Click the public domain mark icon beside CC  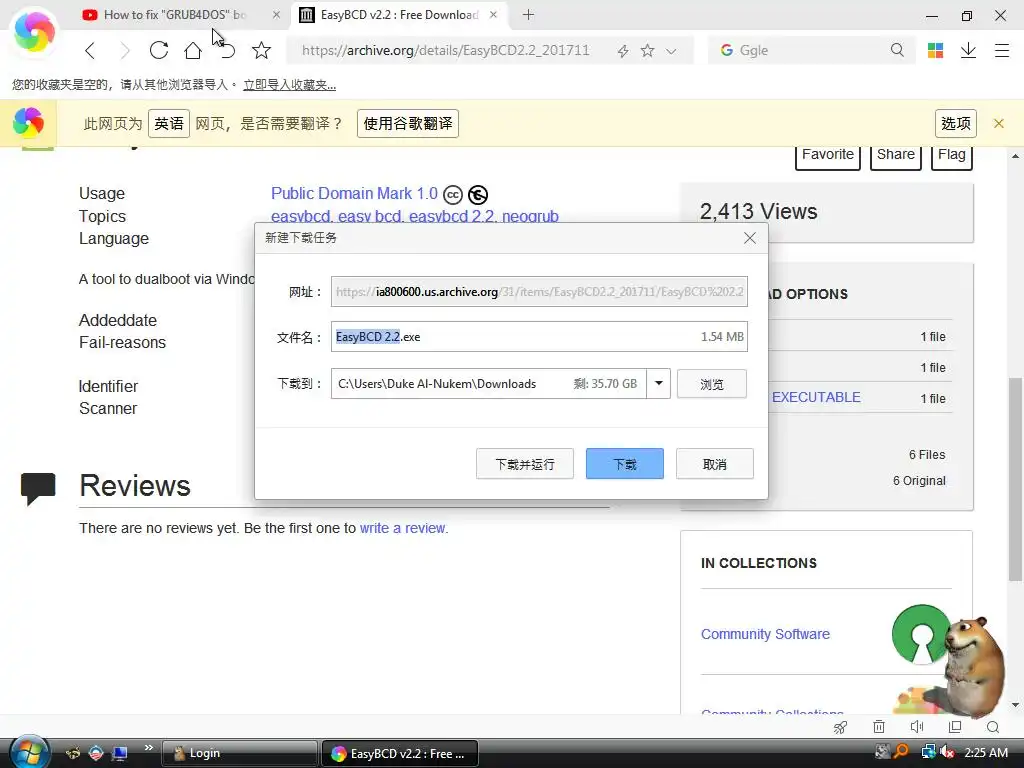[478, 195]
